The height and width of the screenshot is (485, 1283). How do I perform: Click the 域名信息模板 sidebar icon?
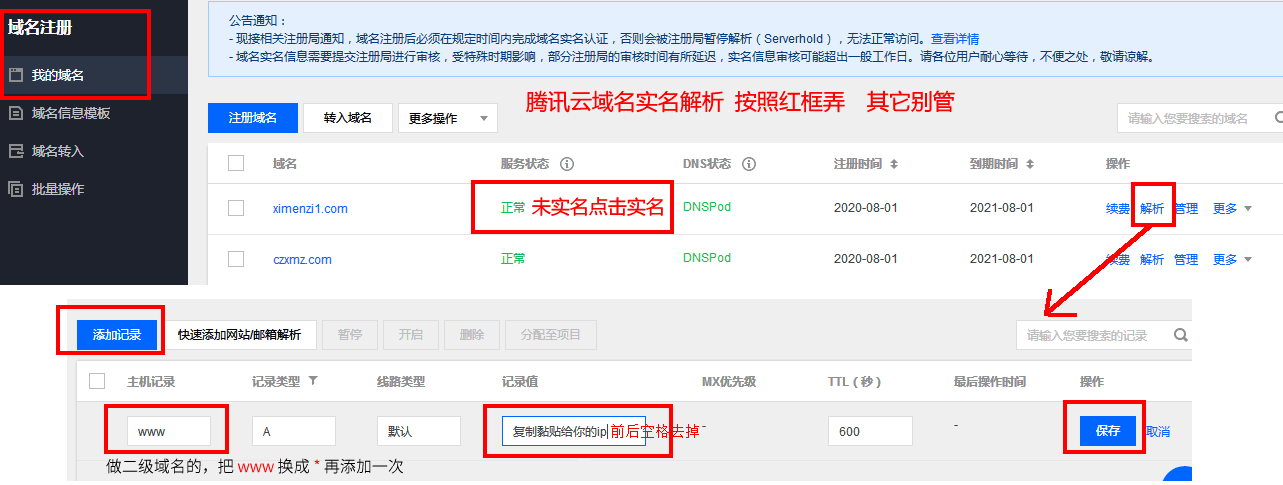15,113
